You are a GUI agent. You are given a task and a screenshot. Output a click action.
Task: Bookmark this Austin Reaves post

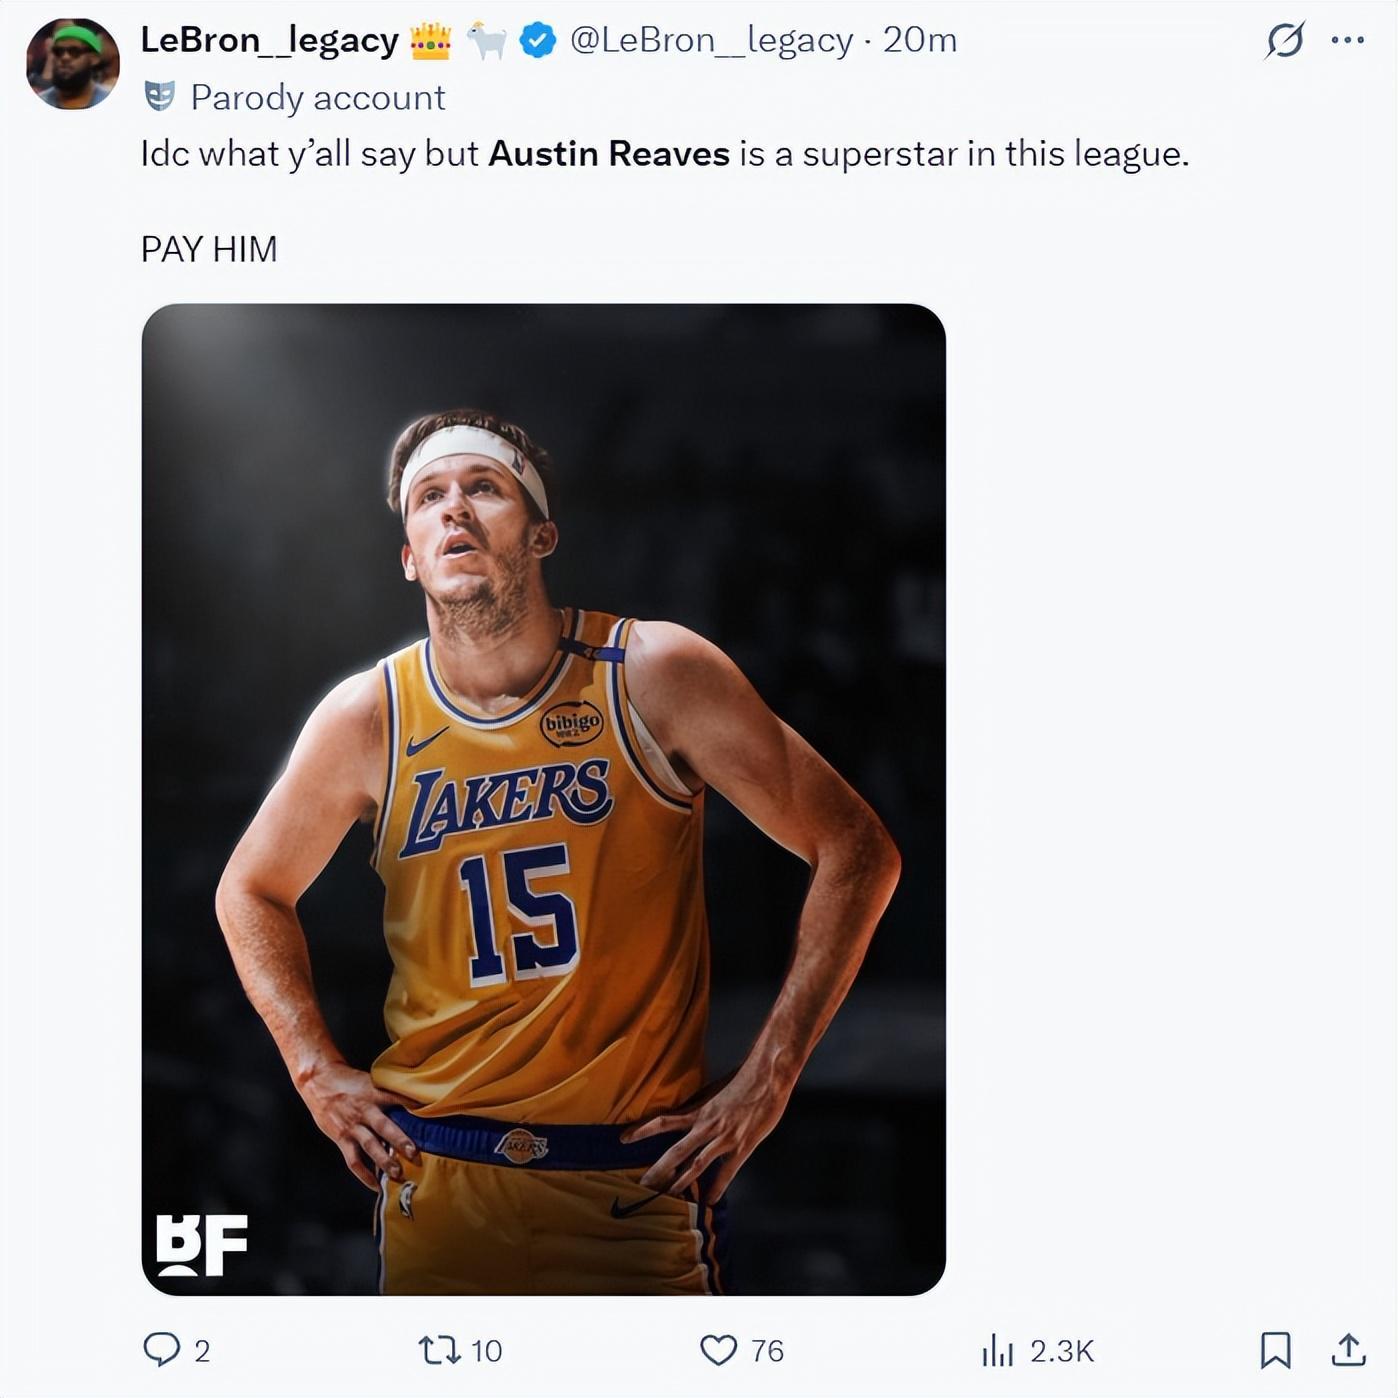point(1275,1350)
